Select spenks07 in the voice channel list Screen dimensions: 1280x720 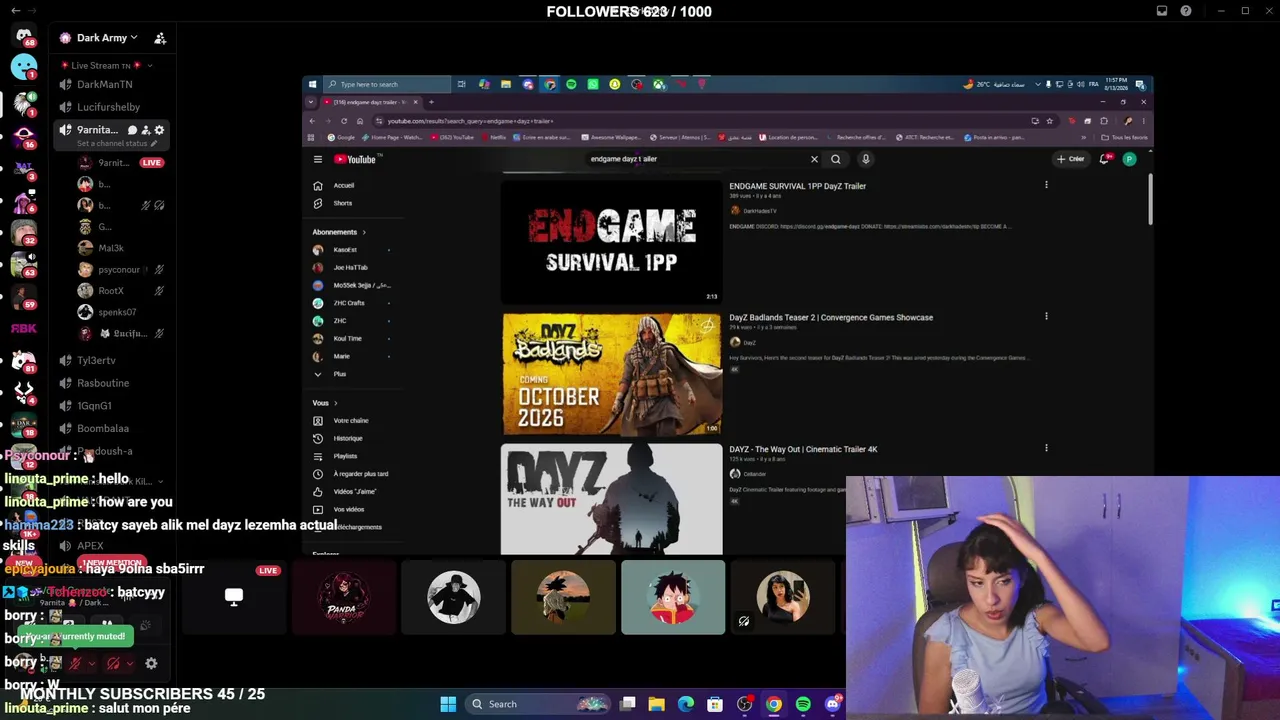pyautogui.click(x=117, y=312)
